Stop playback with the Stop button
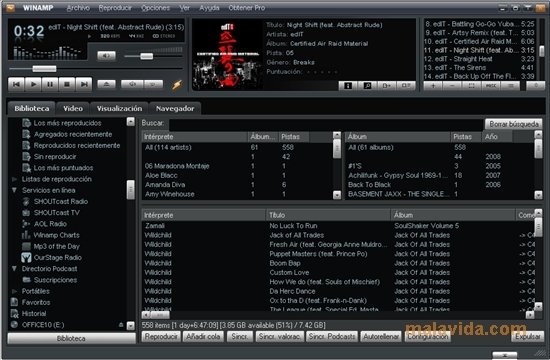Viewport: 550px width, 360px height. click(x=67, y=85)
